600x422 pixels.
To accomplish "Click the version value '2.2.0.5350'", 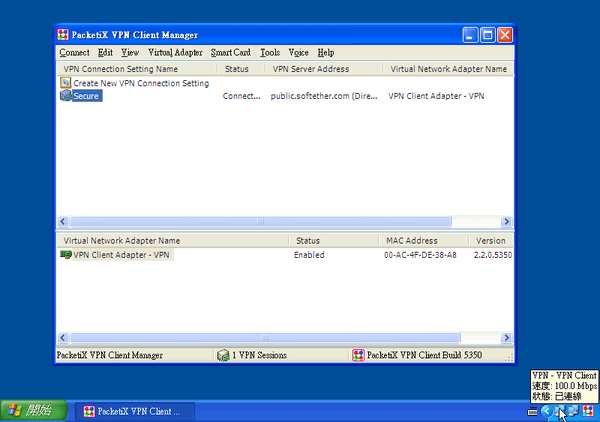I will [493, 255].
